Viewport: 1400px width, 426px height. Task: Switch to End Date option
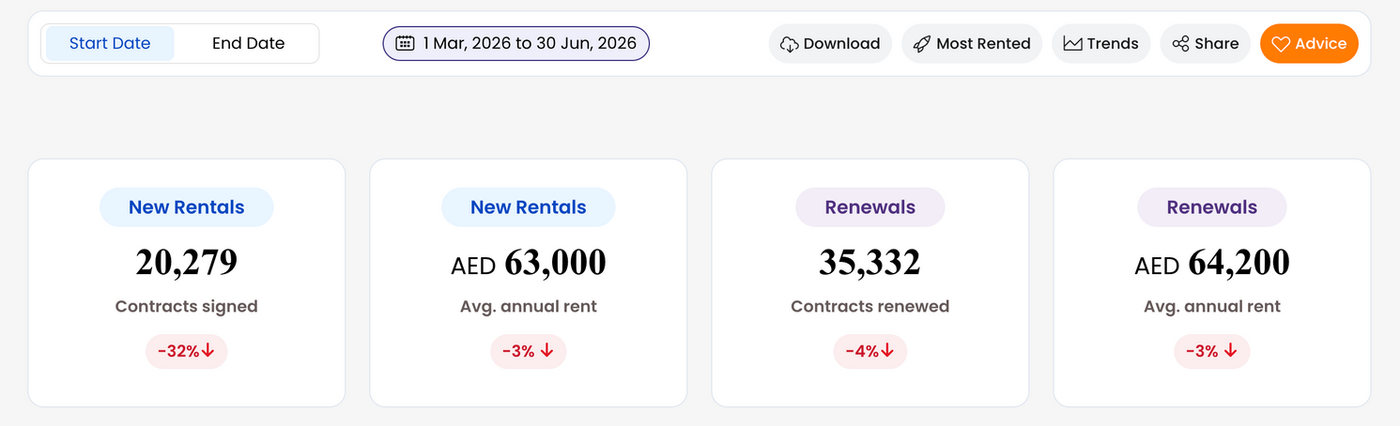pos(248,44)
